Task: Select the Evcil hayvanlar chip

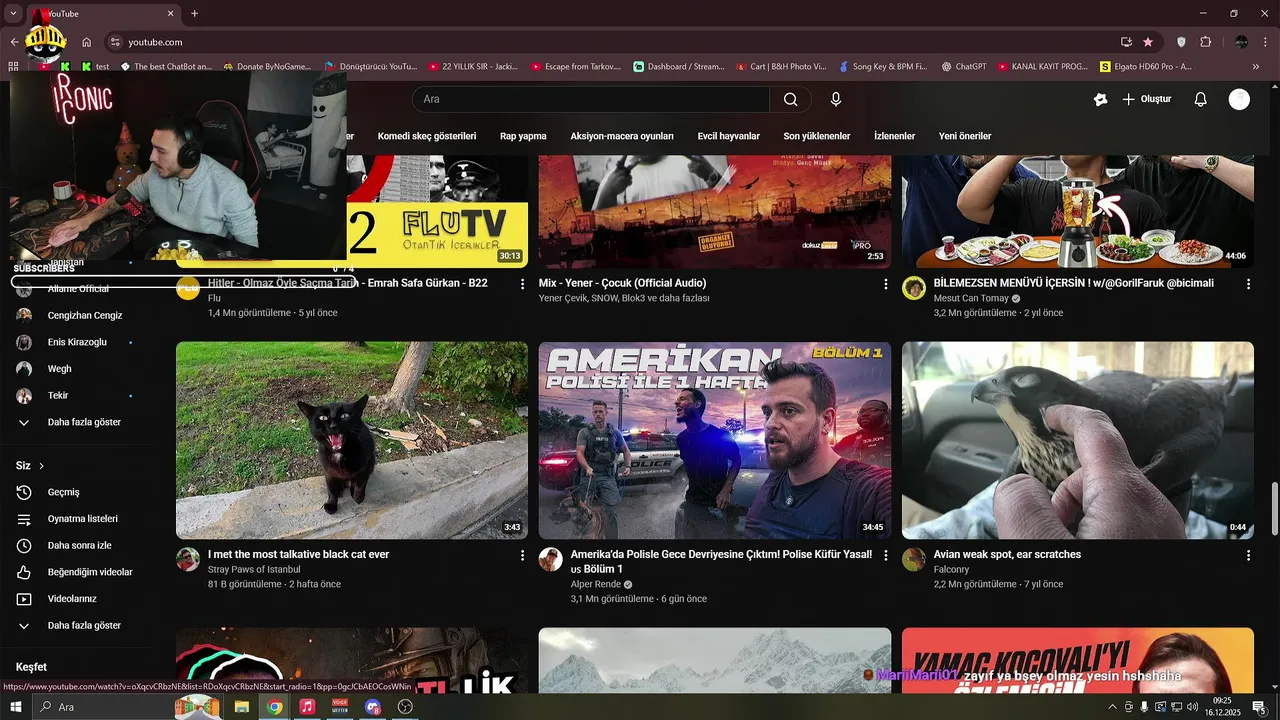Action: coord(729,136)
